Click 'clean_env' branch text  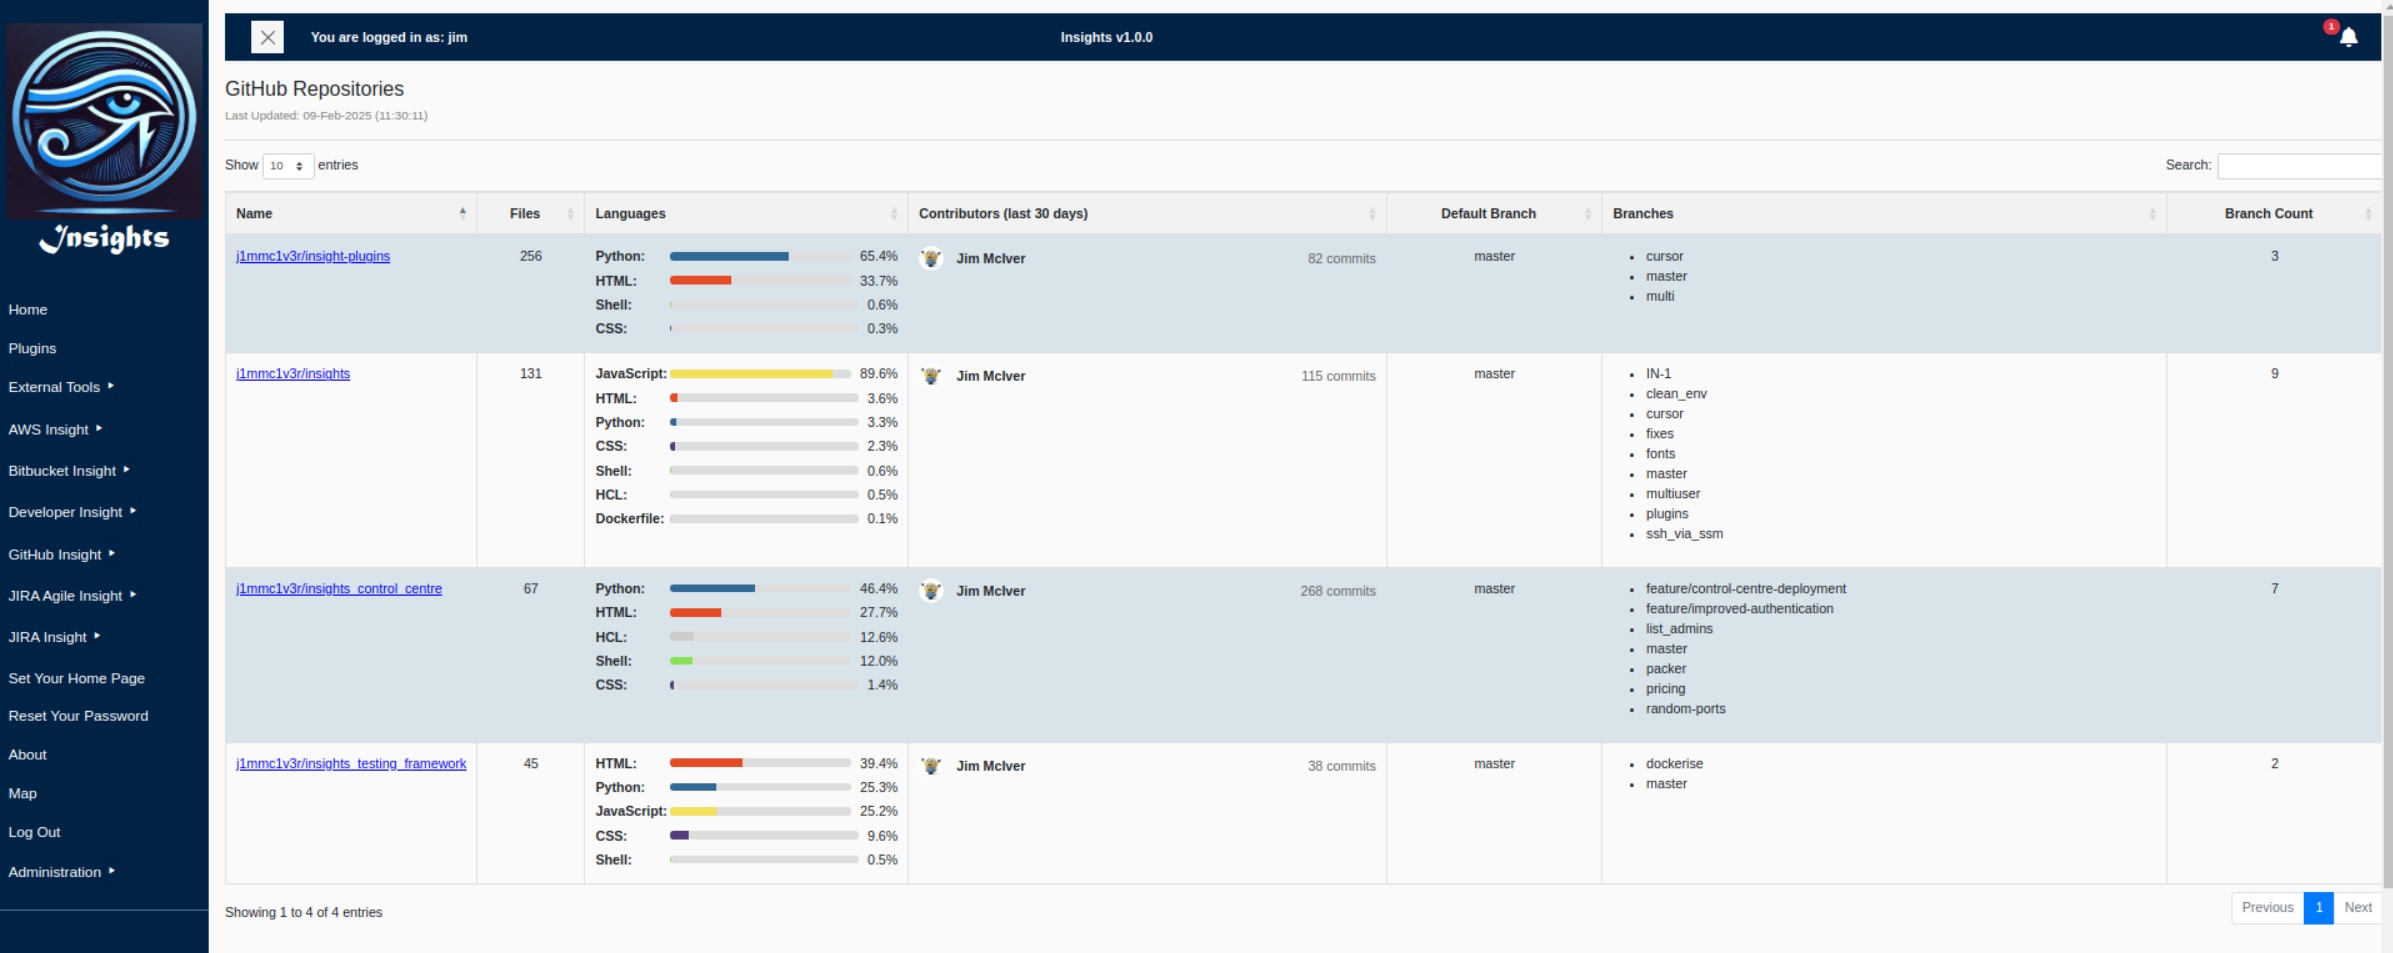coord(1676,394)
